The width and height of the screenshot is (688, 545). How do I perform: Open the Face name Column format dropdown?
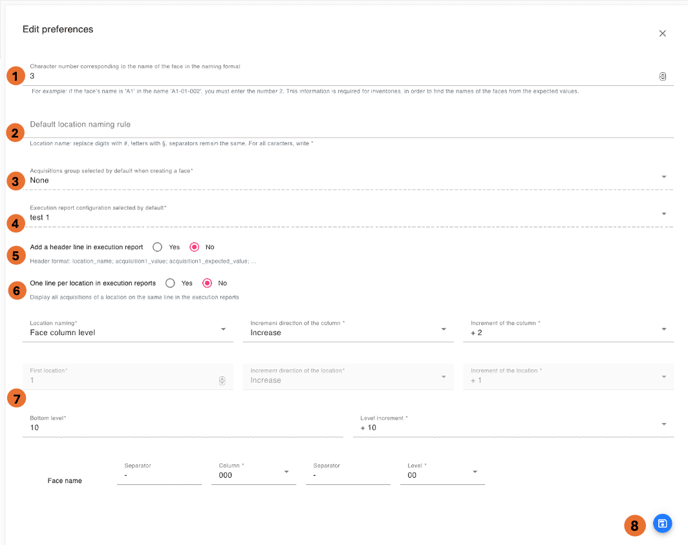click(x=253, y=475)
